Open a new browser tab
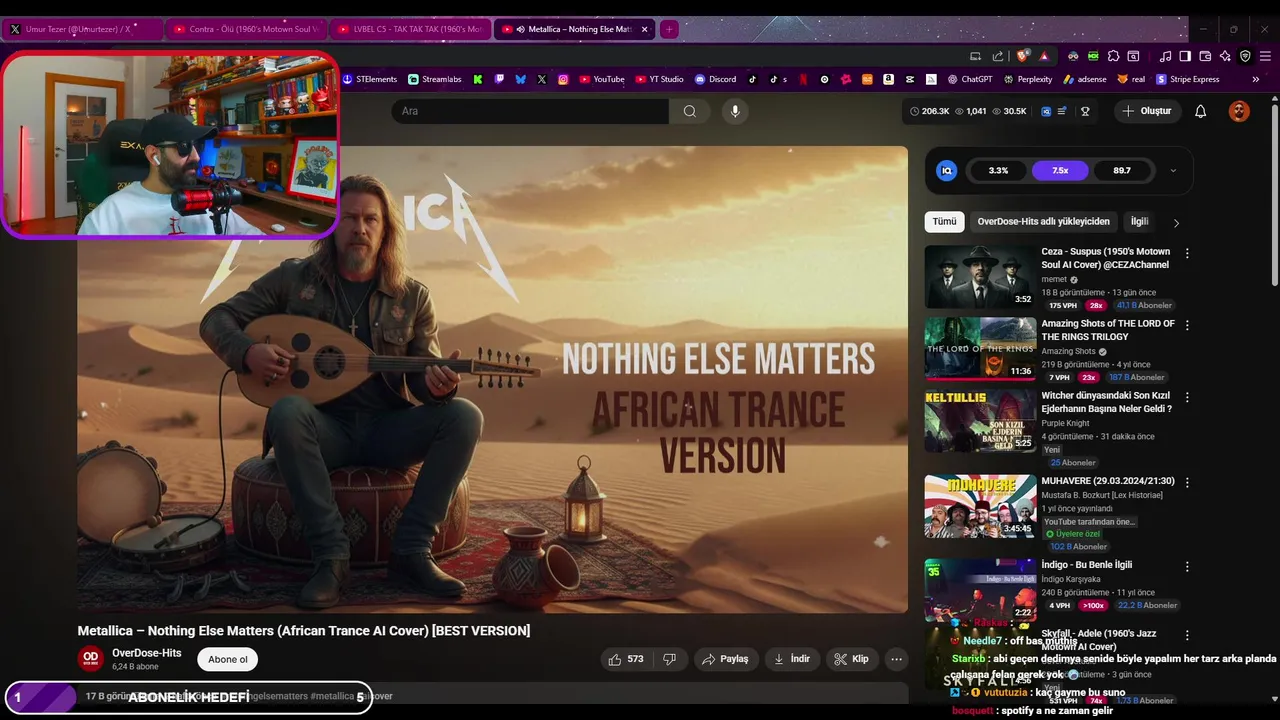The height and width of the screenshot is (720, 1280). click(x=669, y=29)
